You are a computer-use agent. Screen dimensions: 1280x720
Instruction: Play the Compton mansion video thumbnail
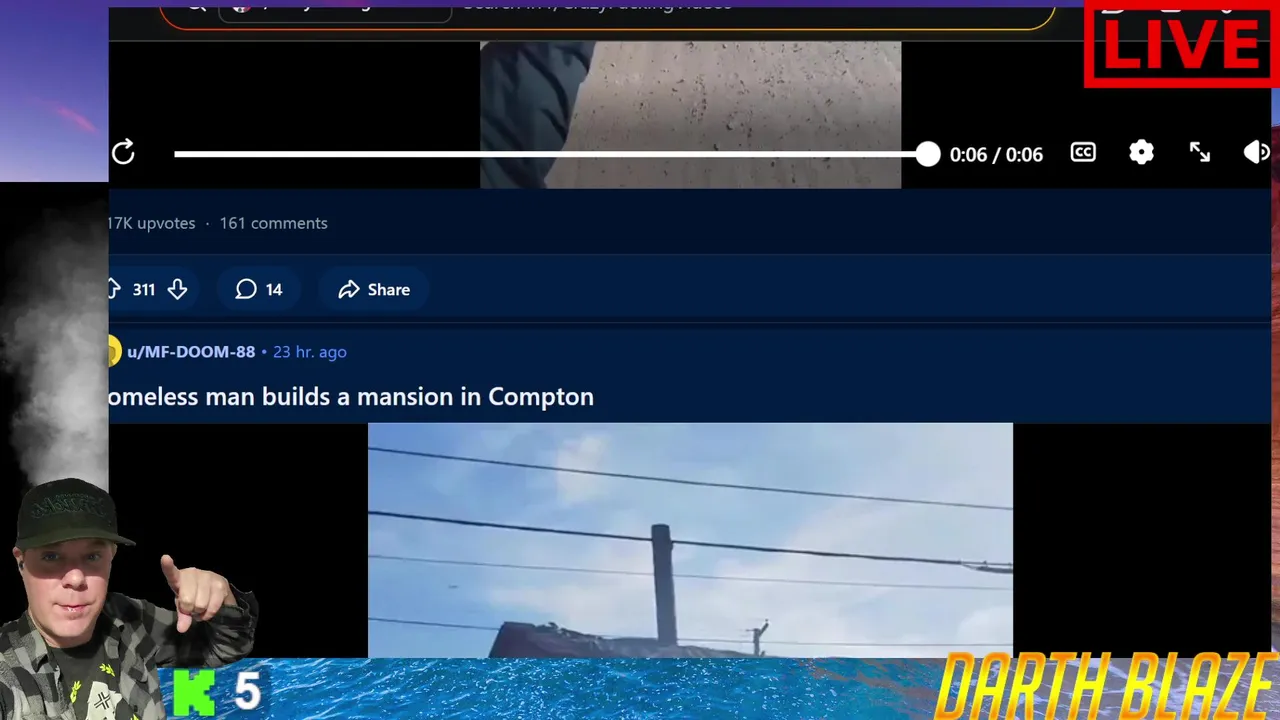pos(690,540)
